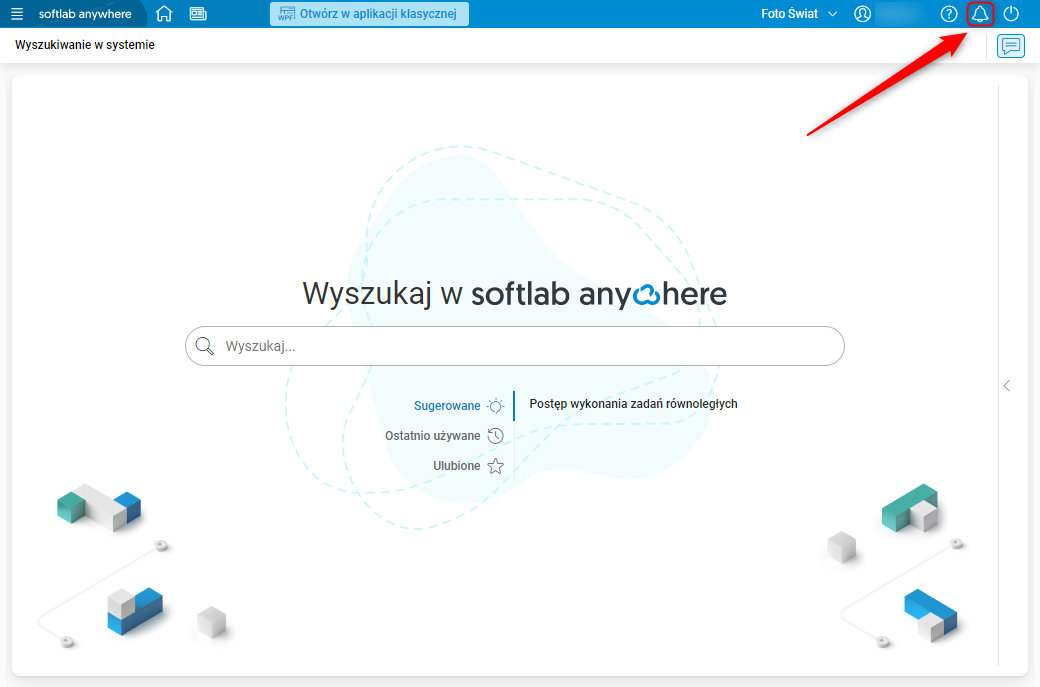Click the Ostatnio używane clock icon
This screenshot has width=1040, height=687.
click(495, 435)
